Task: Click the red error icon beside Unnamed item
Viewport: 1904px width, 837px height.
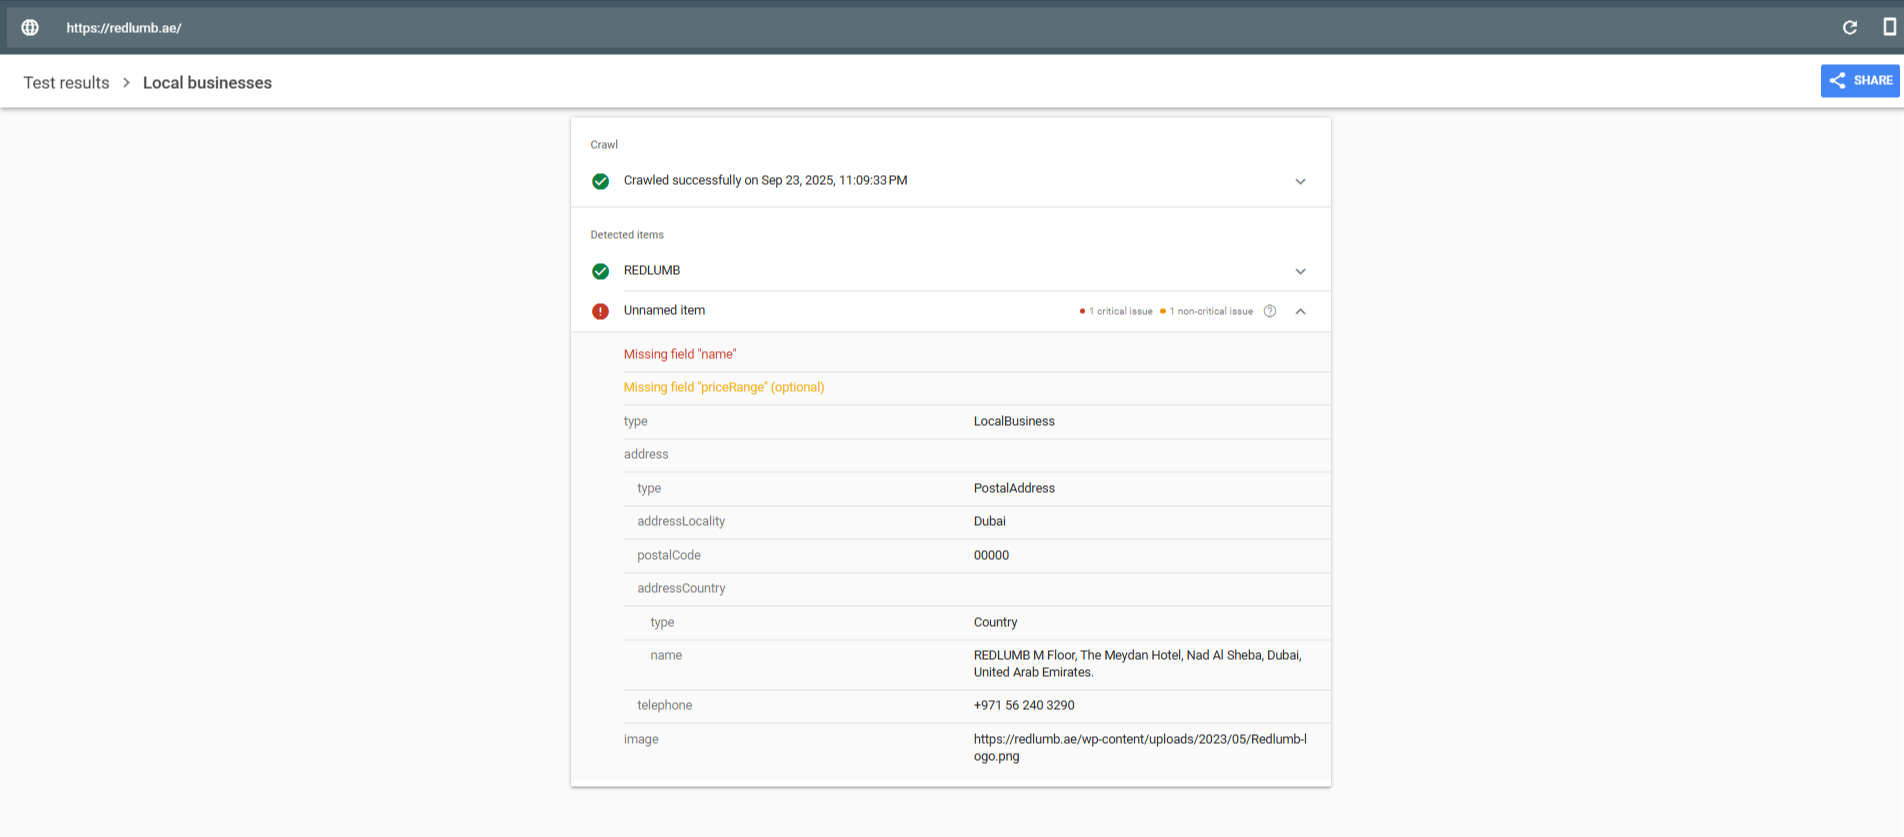Action: pos(600,311)
